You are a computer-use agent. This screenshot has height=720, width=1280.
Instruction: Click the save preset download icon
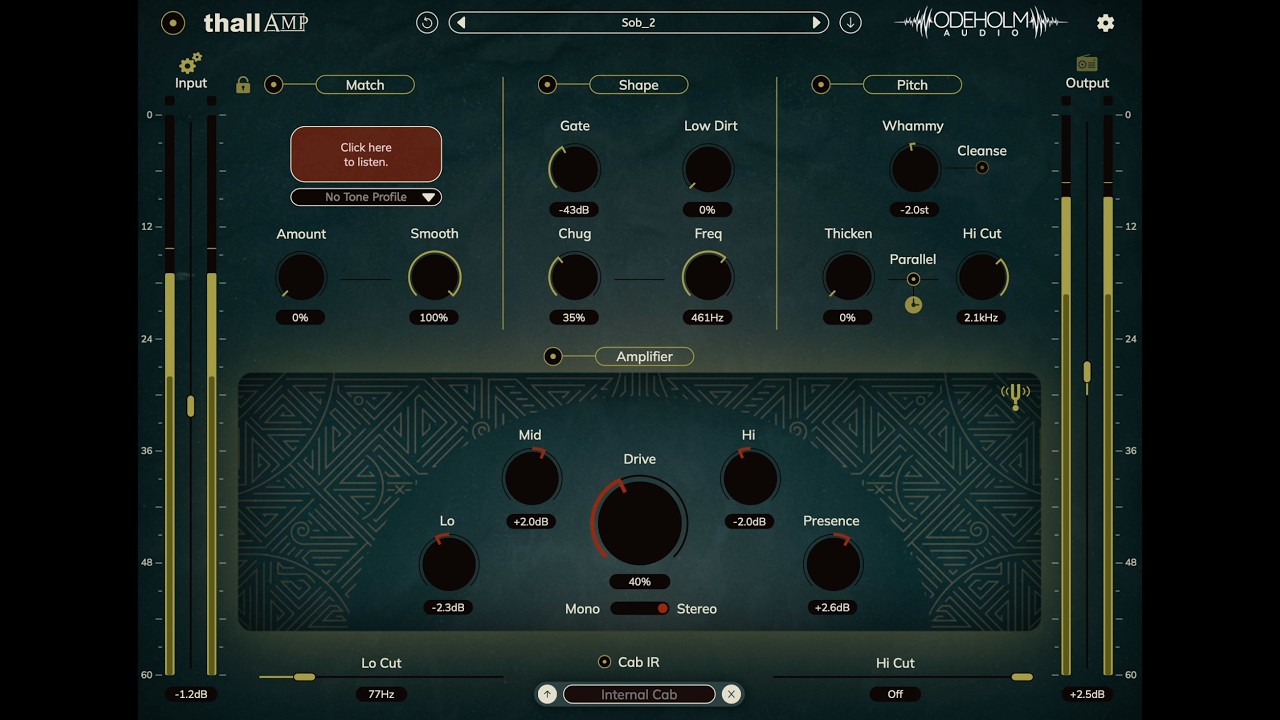(x=850, y=22)
